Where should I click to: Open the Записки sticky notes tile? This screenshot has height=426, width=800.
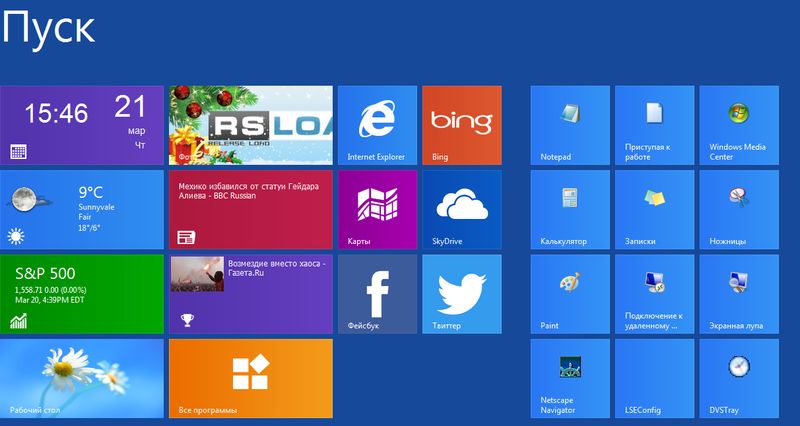[655, 210]
